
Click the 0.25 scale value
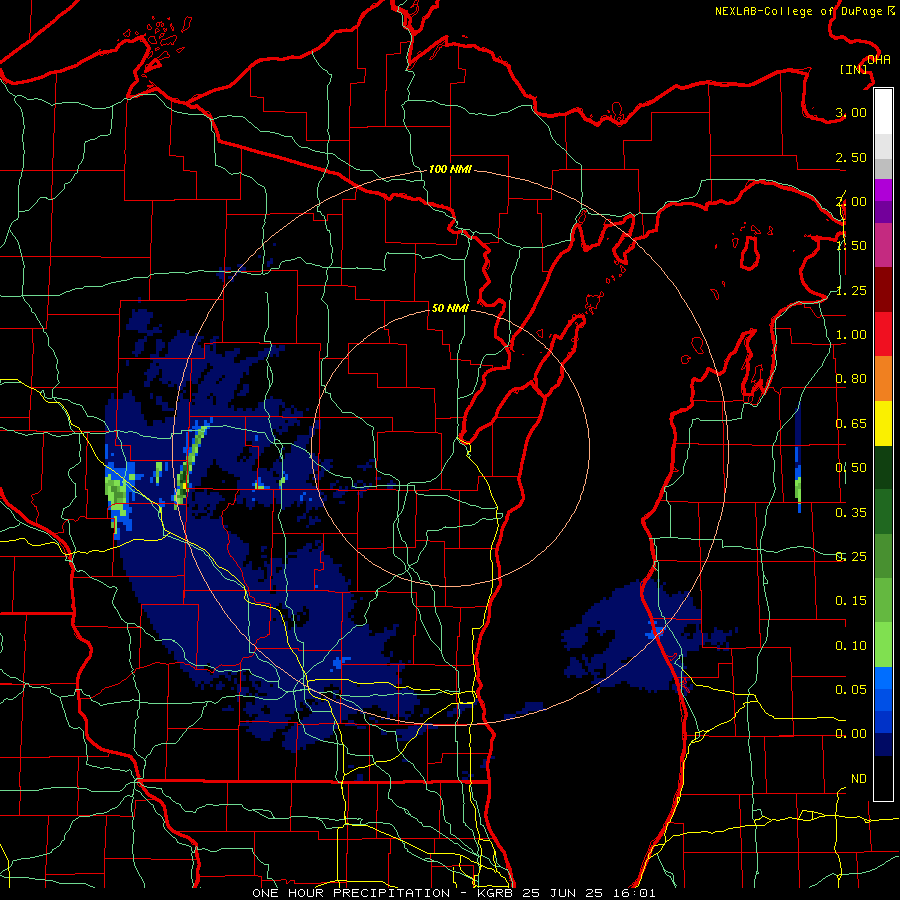tap(851, 557)
